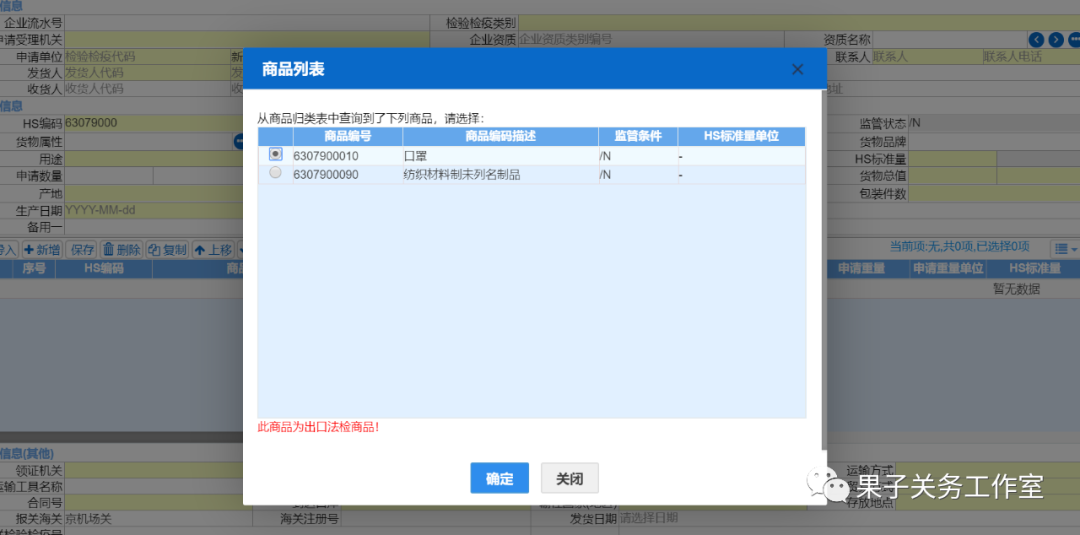This screenshot has height=535, width=1080.
Task: Select radio button for 6307900090 row
Action: coord(276,174)
